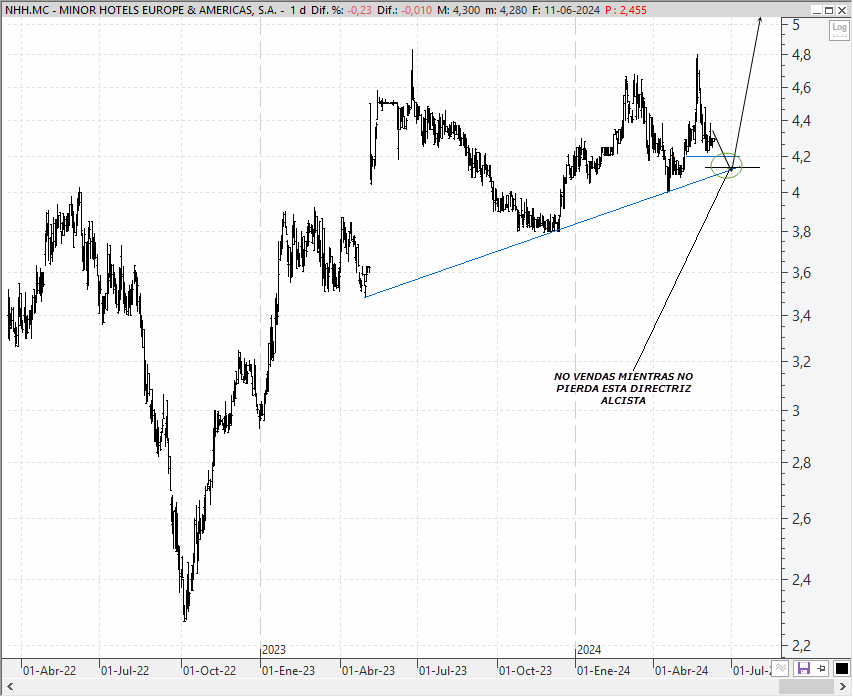The width and height of the screenshot is (853, 697).
Task: Click the 01-Abr-24 date axis label
Action: tap(682, 671)
